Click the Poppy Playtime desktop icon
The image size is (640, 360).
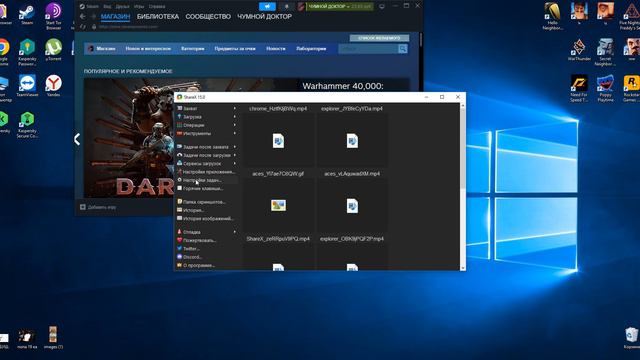(x=605, y=88)
